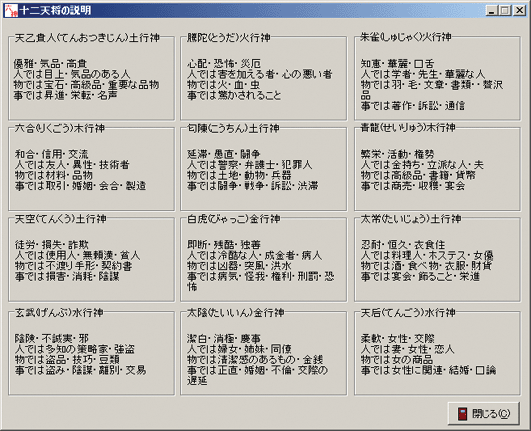Select the 天空 土行神 group box

click(x=91, y=258)
